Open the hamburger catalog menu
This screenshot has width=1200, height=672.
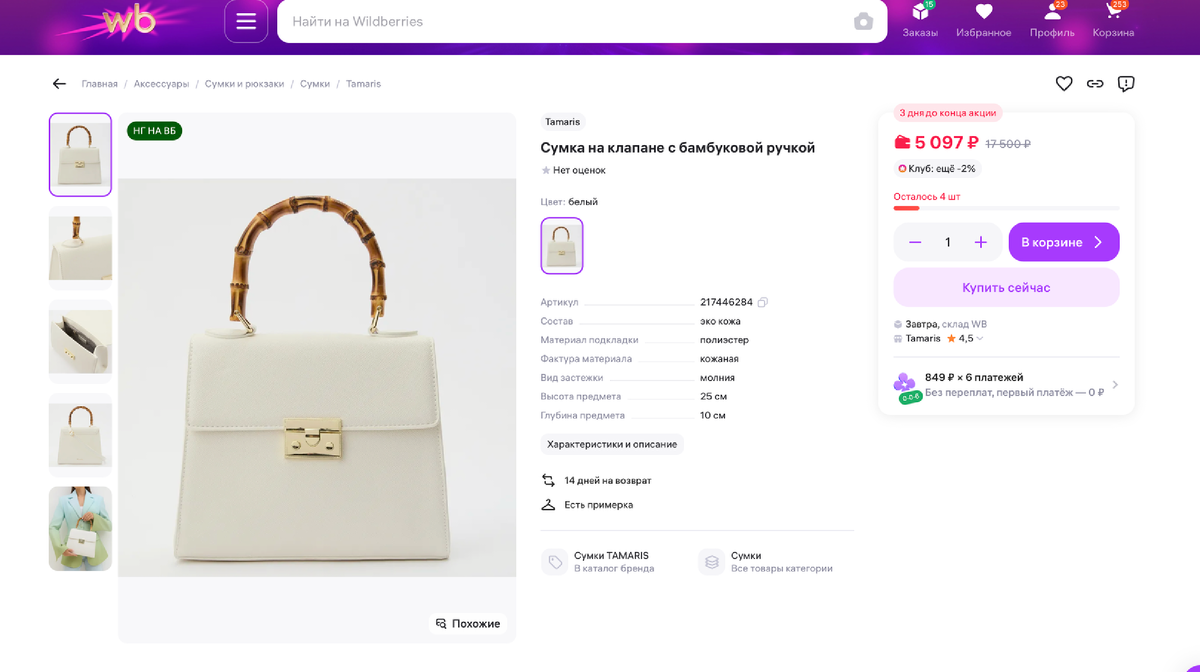246,21
